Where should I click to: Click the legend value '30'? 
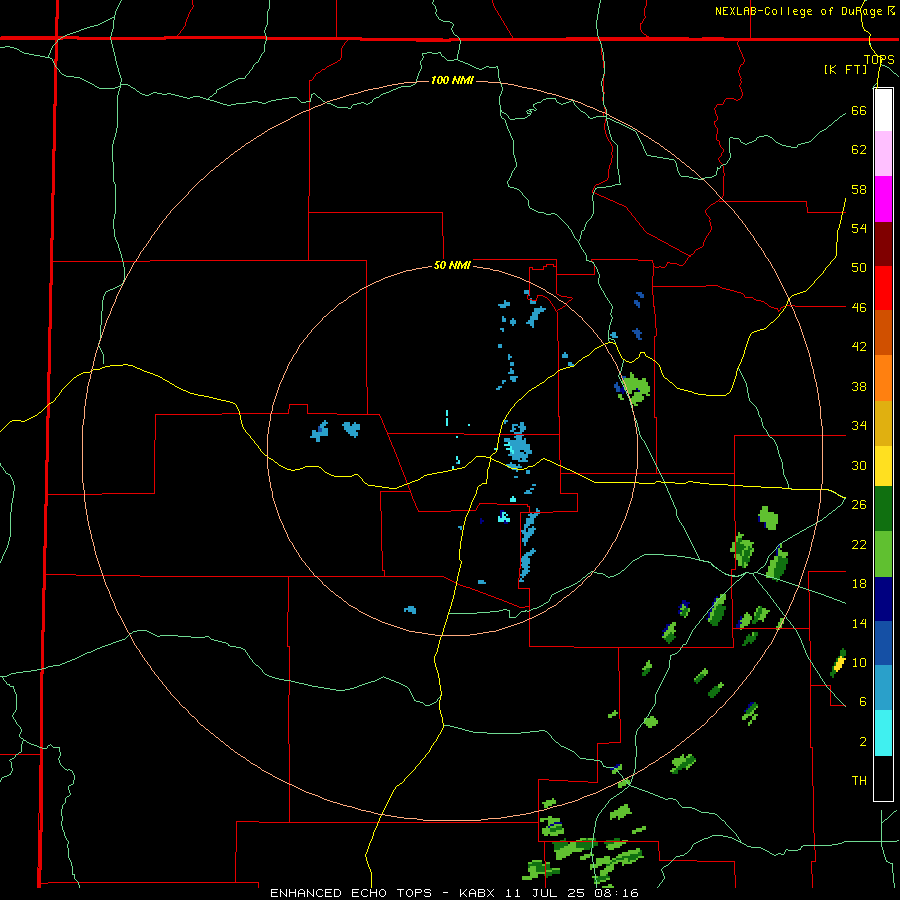click(x=859, y=465)
